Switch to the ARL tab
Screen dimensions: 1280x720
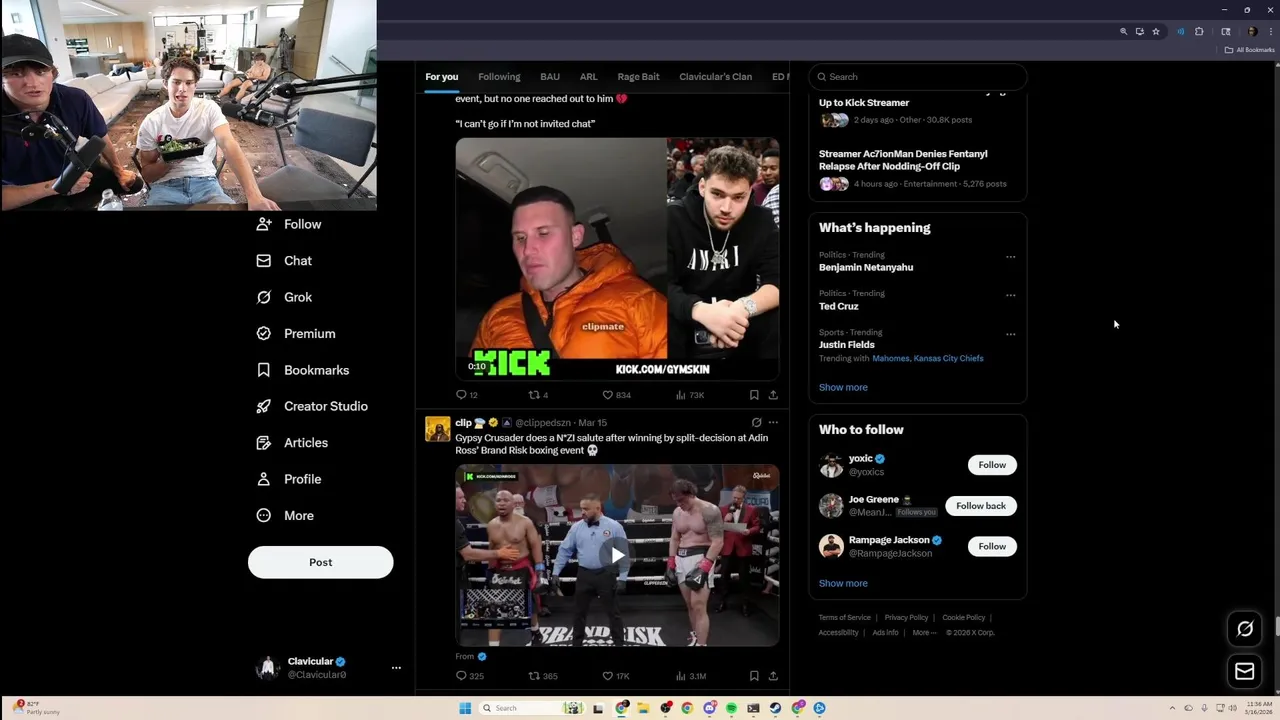589,77
